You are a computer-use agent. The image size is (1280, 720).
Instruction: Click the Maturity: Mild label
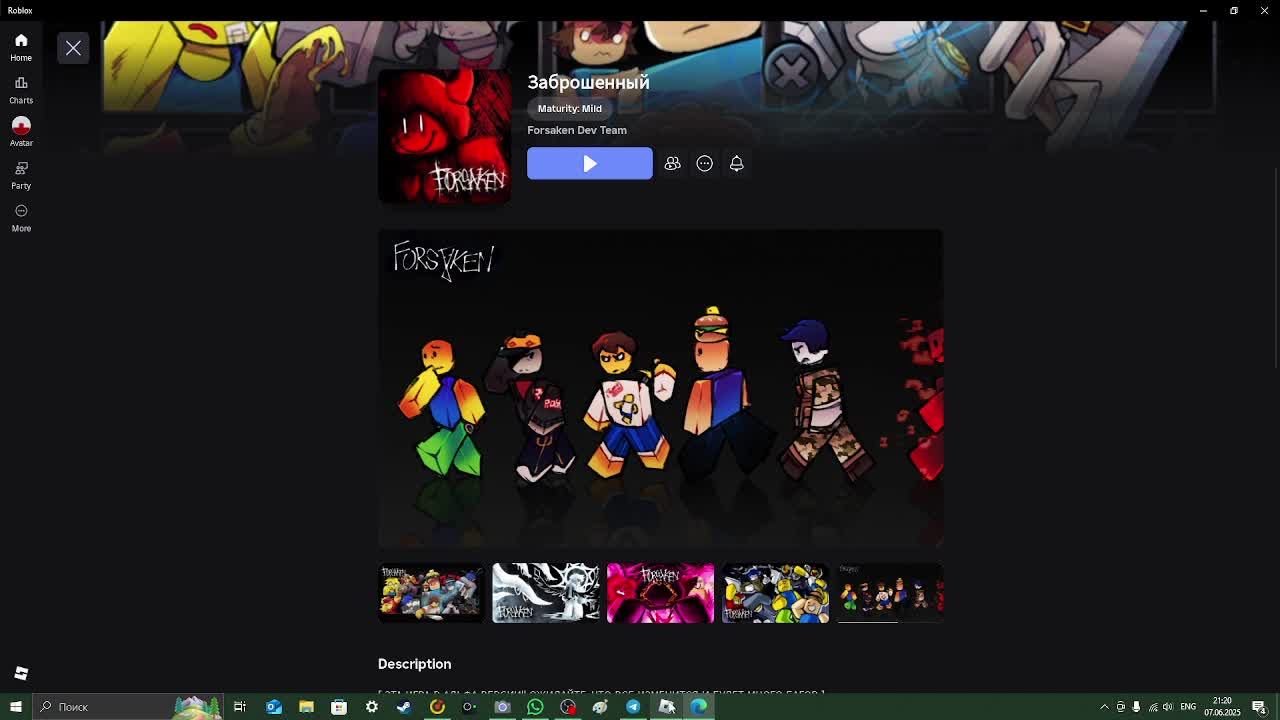click(x=570, y=108)
